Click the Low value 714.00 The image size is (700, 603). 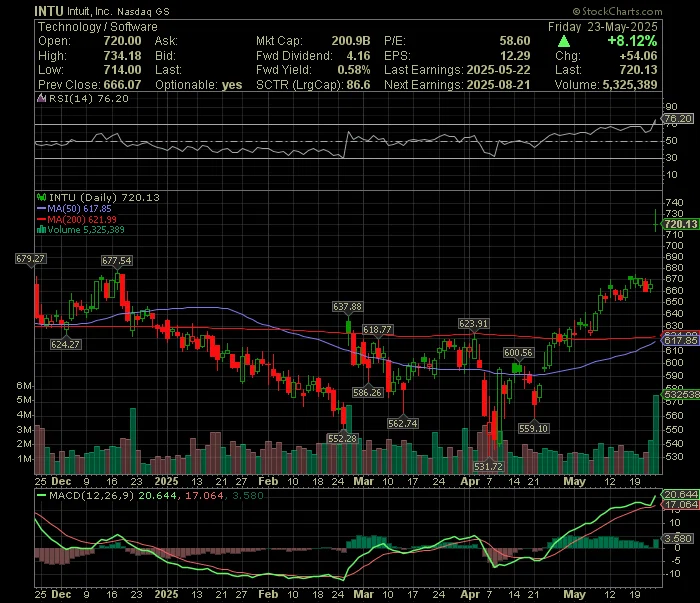[122, 70]
